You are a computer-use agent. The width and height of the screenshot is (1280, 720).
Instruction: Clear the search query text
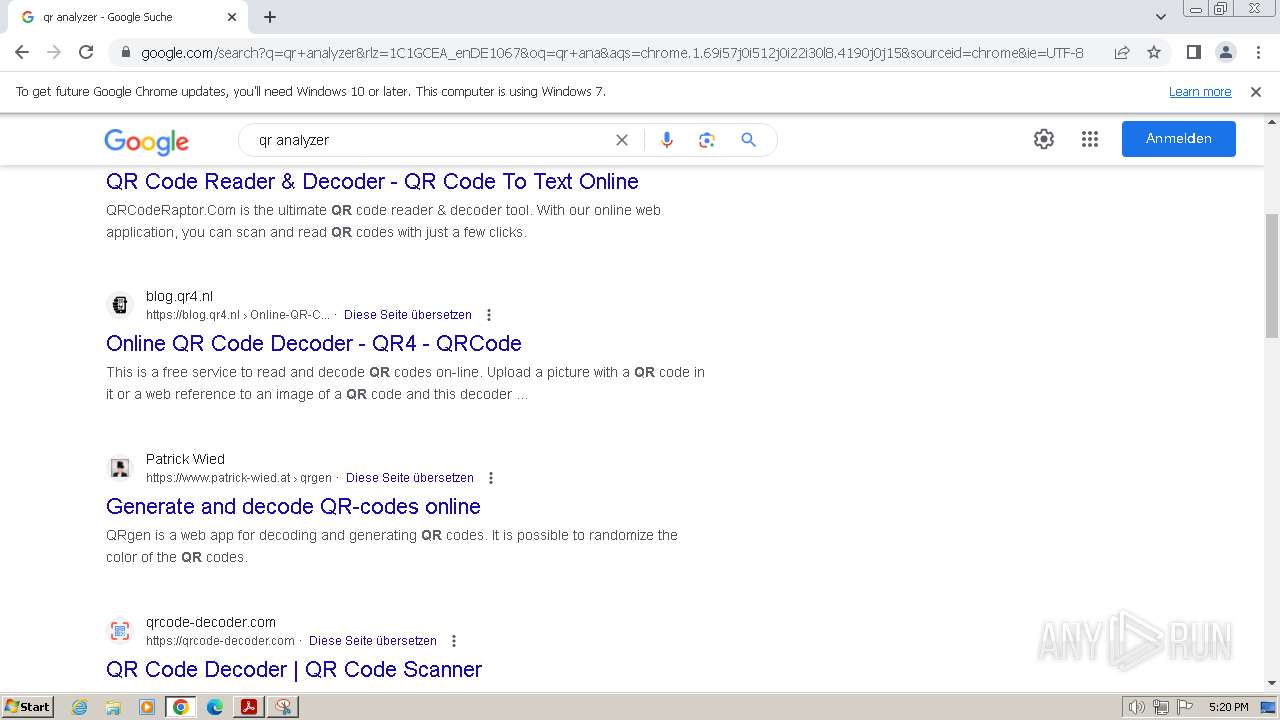tap(622, 140)
